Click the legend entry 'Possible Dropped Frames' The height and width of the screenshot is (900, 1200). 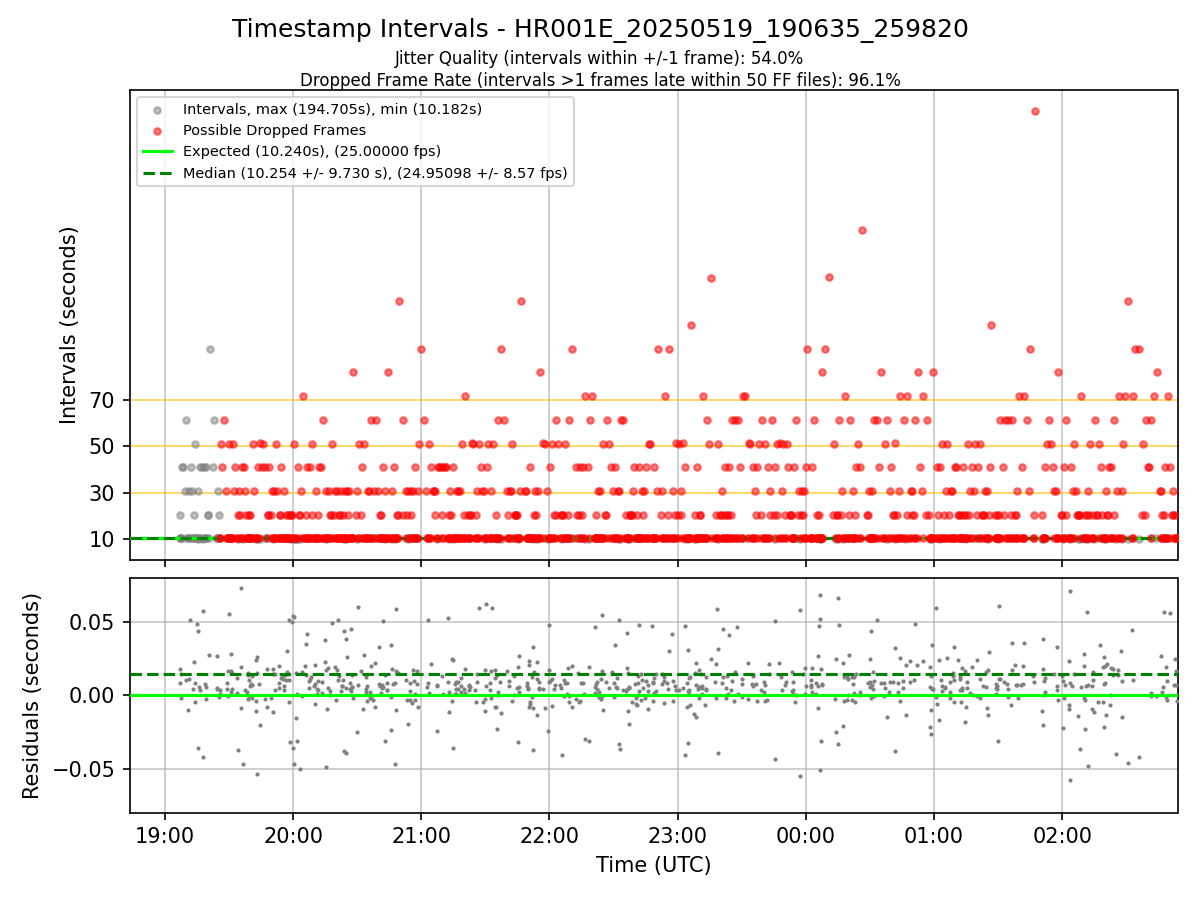(274, 130)
